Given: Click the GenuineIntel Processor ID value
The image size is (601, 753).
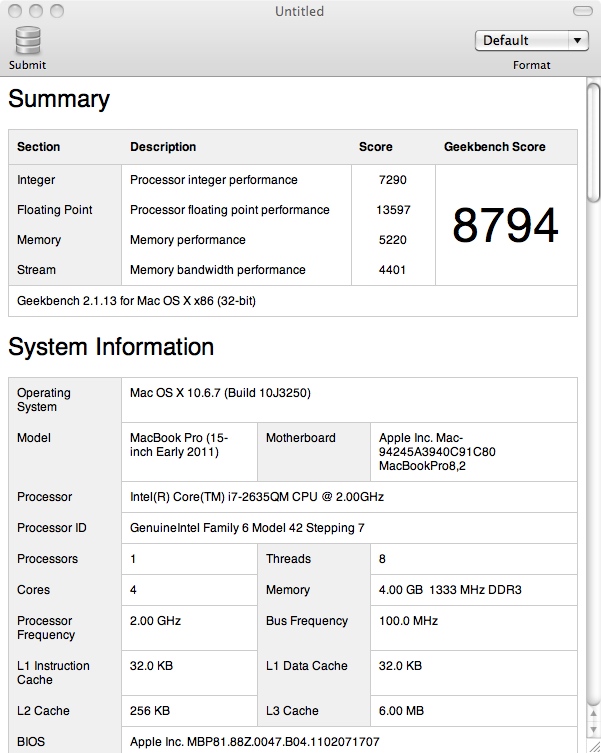Looking at the screenshot, I should point(247,528).
